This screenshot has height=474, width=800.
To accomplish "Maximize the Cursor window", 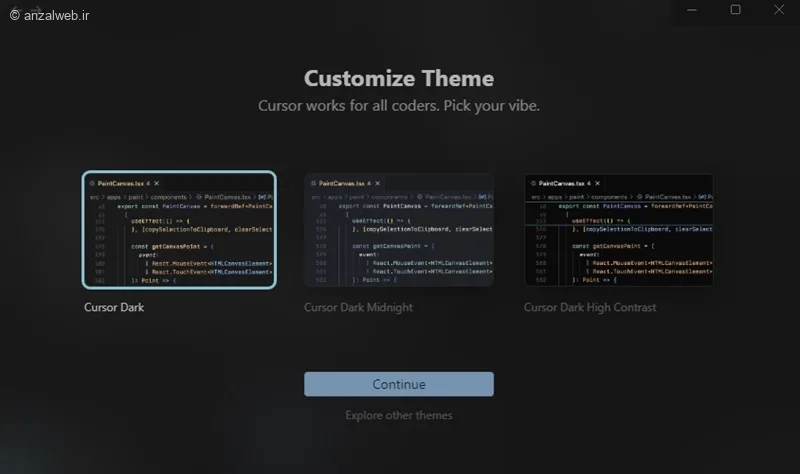I will coord(735,9).
